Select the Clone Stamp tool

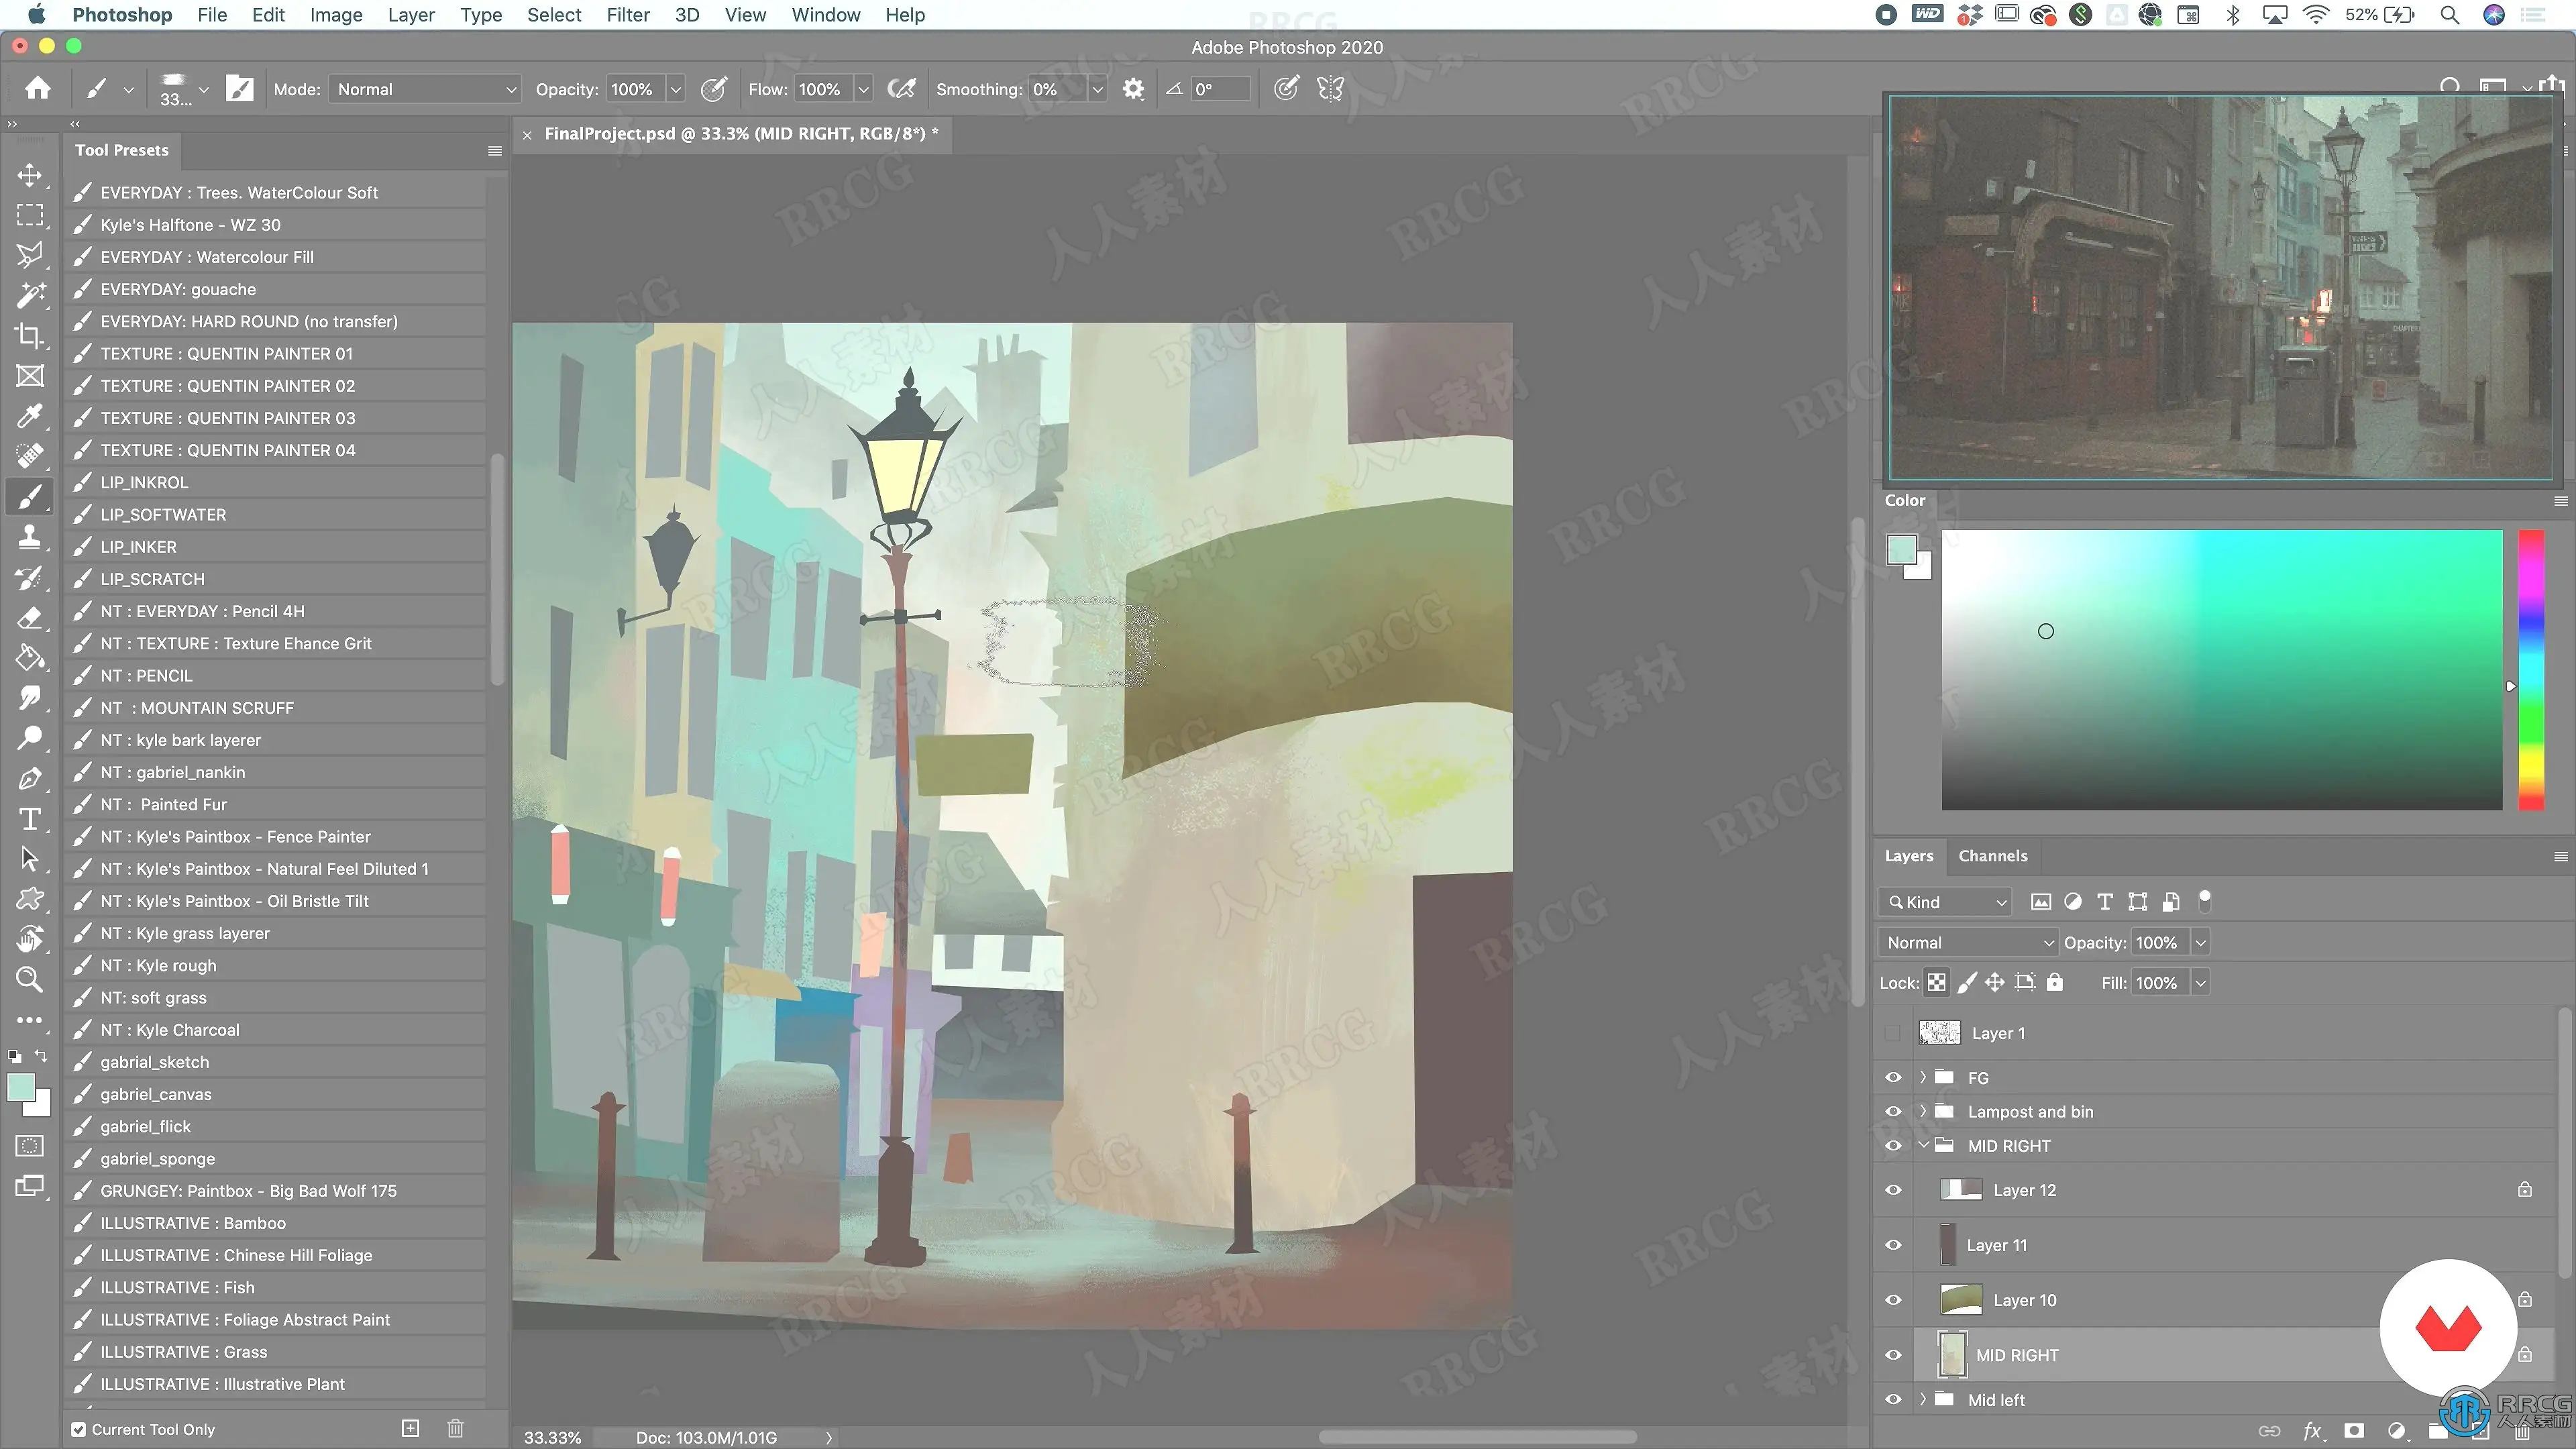click(x=30, y=537)
